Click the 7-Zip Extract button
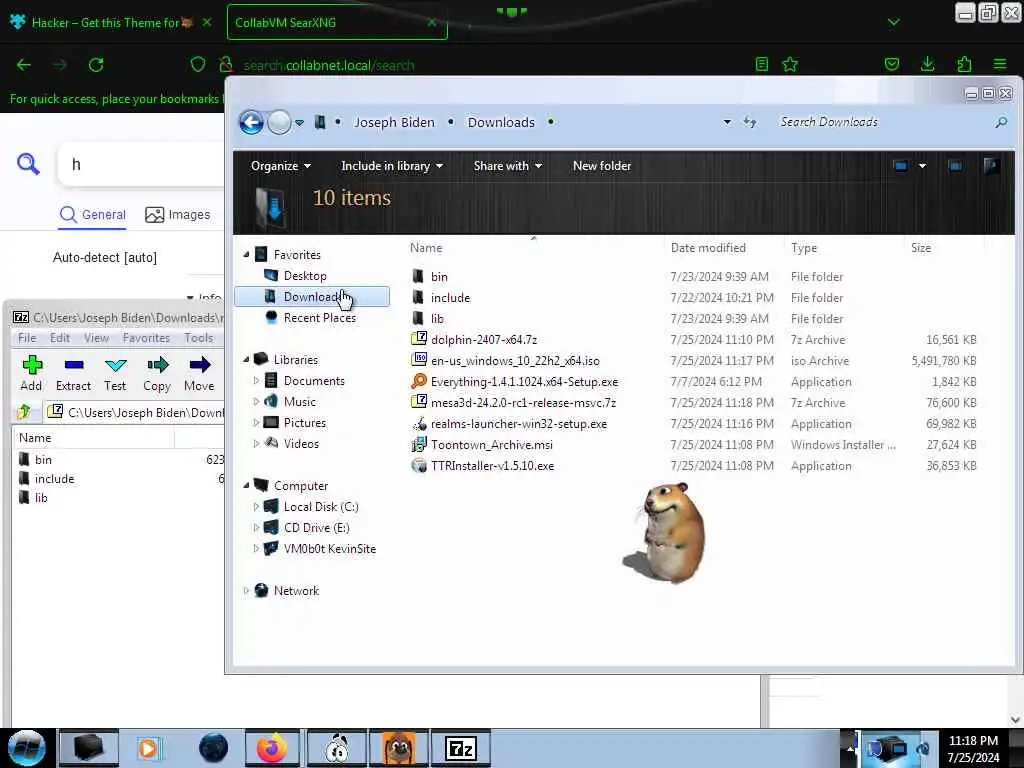Image resolution: width=1024 pixels, height=768 pixels. (73, 374)
